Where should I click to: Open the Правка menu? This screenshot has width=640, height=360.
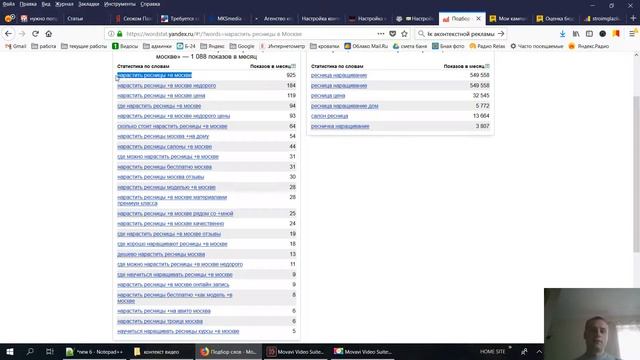coord(28,4)
